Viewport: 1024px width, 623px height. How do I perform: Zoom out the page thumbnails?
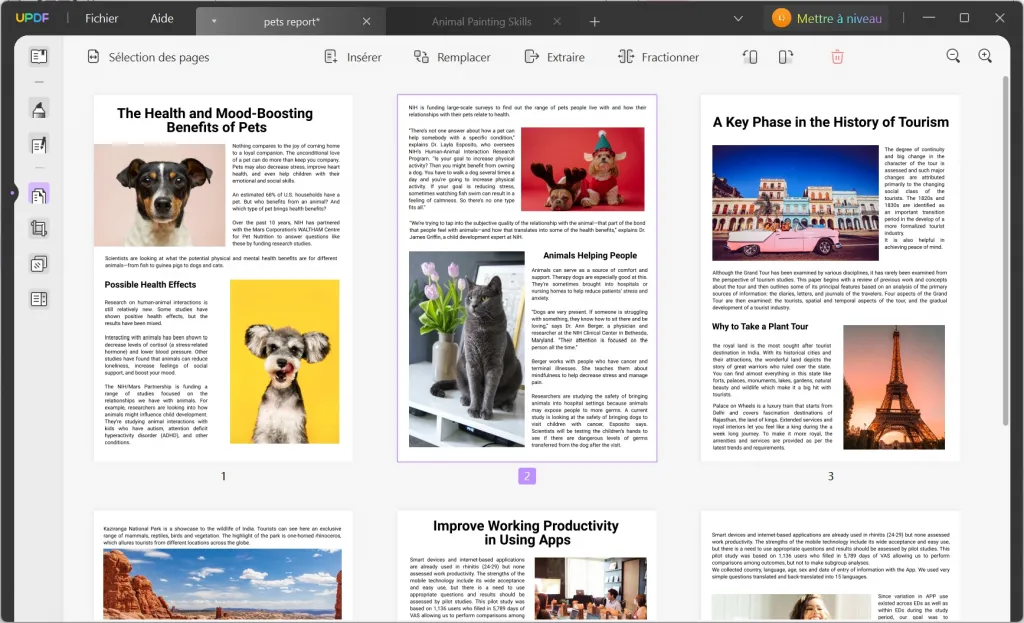point(953,57)
